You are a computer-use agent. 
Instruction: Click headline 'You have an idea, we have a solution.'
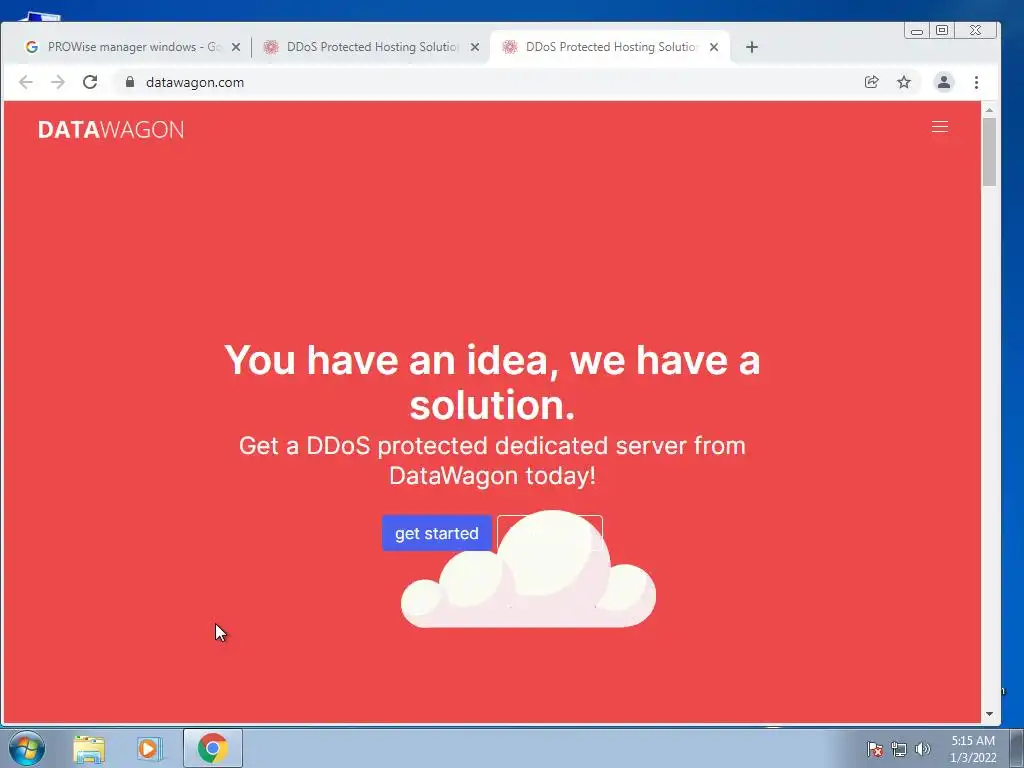click(x=492, y=382)
